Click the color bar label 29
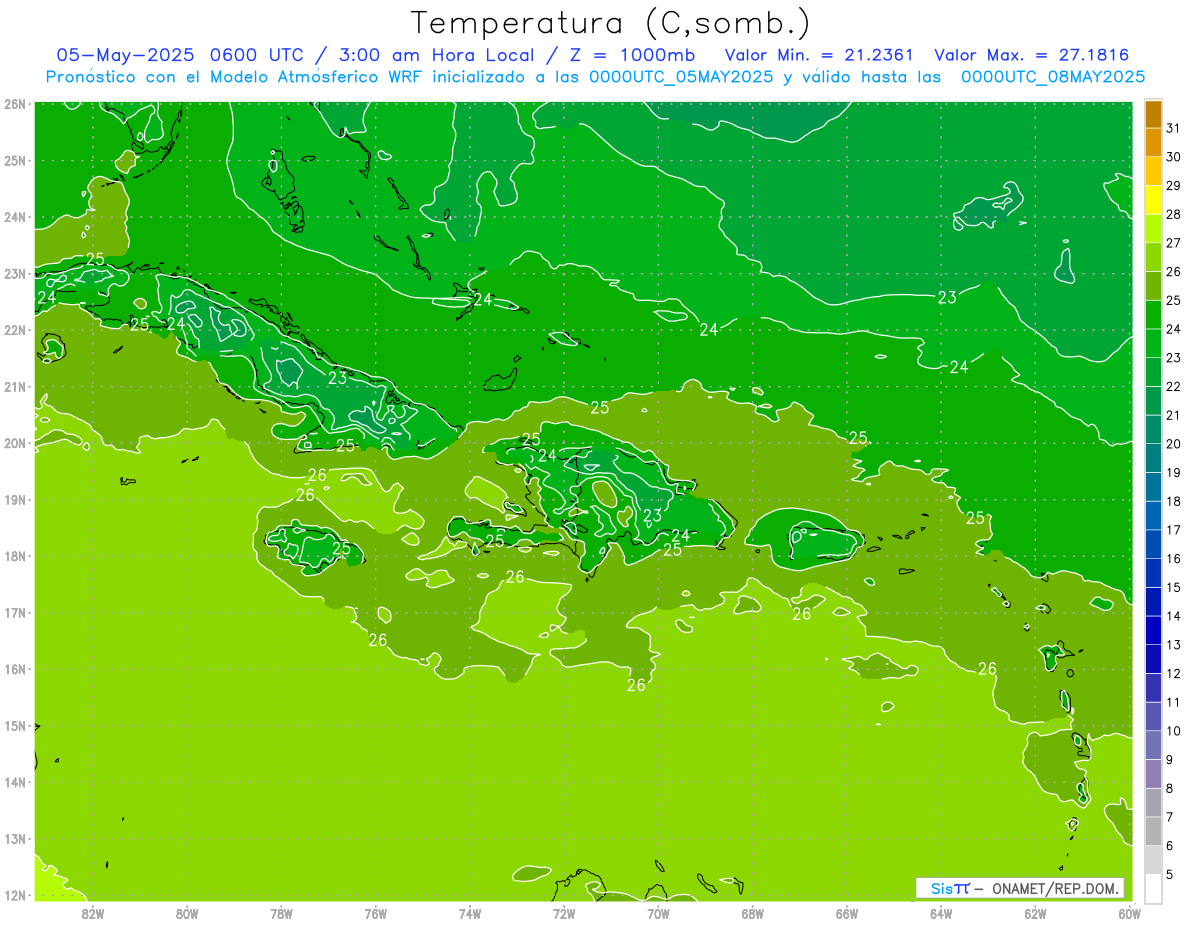The image size is (1200, 927). (x=1173, y=186)
